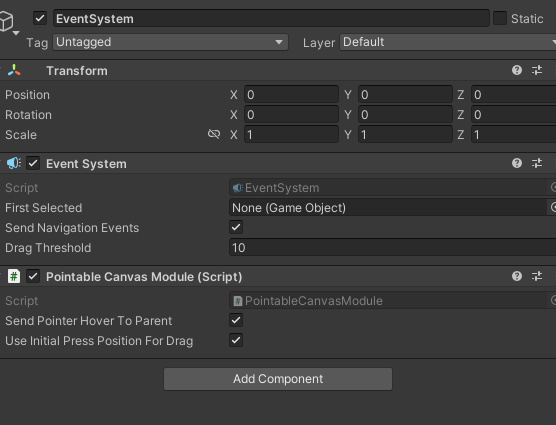Uncheck Send Navigation Events
This screenshot has width=556, height=425.
pos(236,227)
